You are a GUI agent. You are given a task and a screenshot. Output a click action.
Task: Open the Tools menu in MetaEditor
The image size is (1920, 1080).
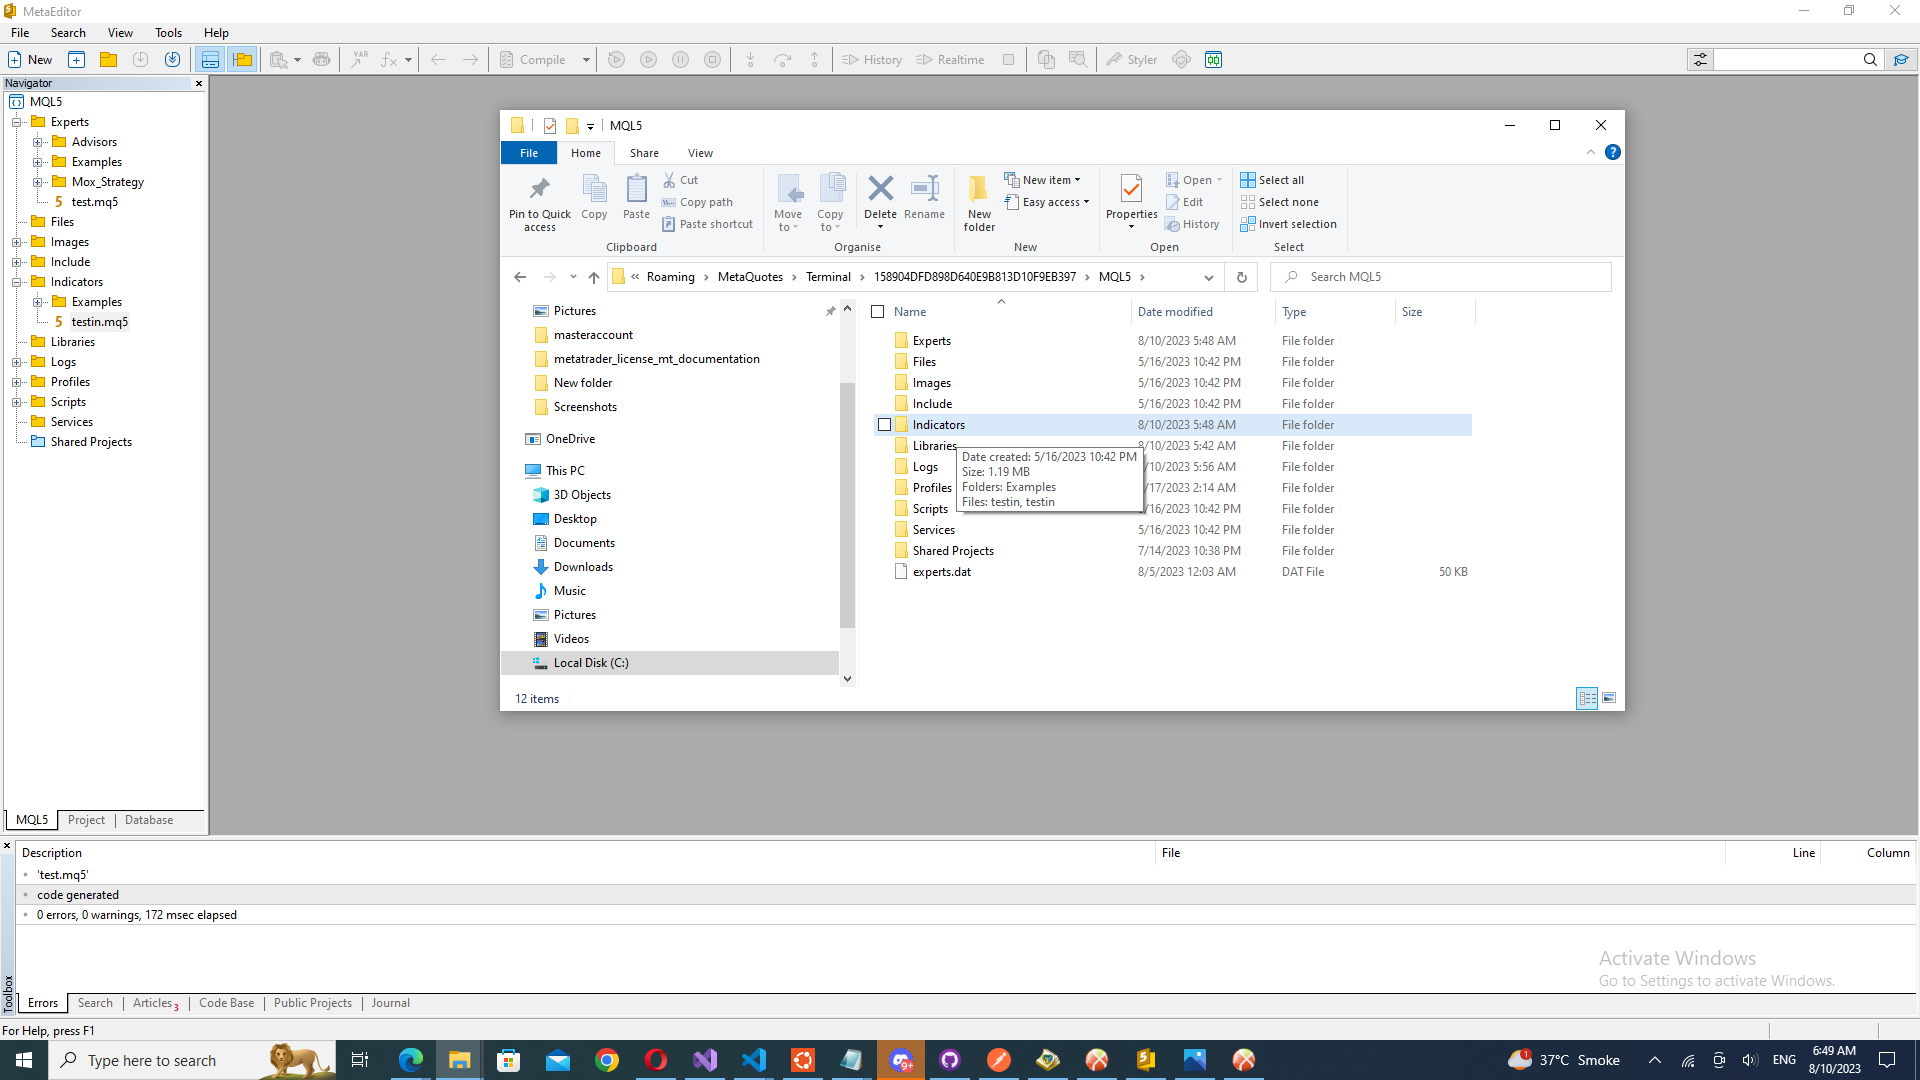point(168,33)
